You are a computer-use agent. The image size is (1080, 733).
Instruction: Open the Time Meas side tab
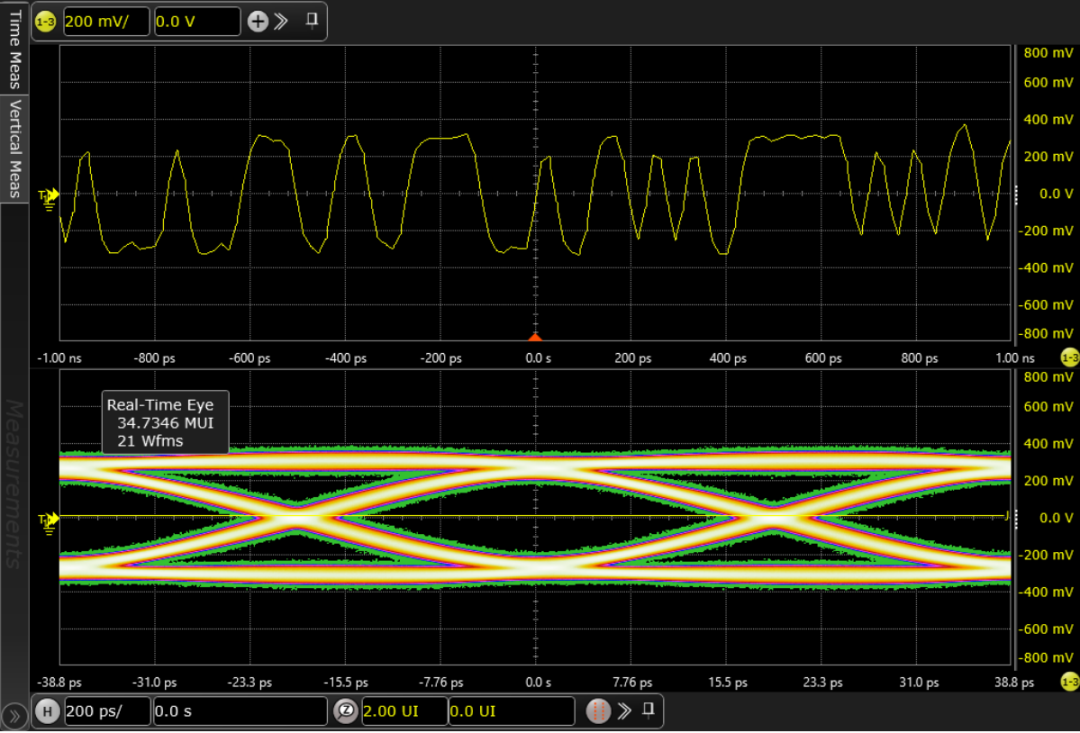(x=14, y=48)
